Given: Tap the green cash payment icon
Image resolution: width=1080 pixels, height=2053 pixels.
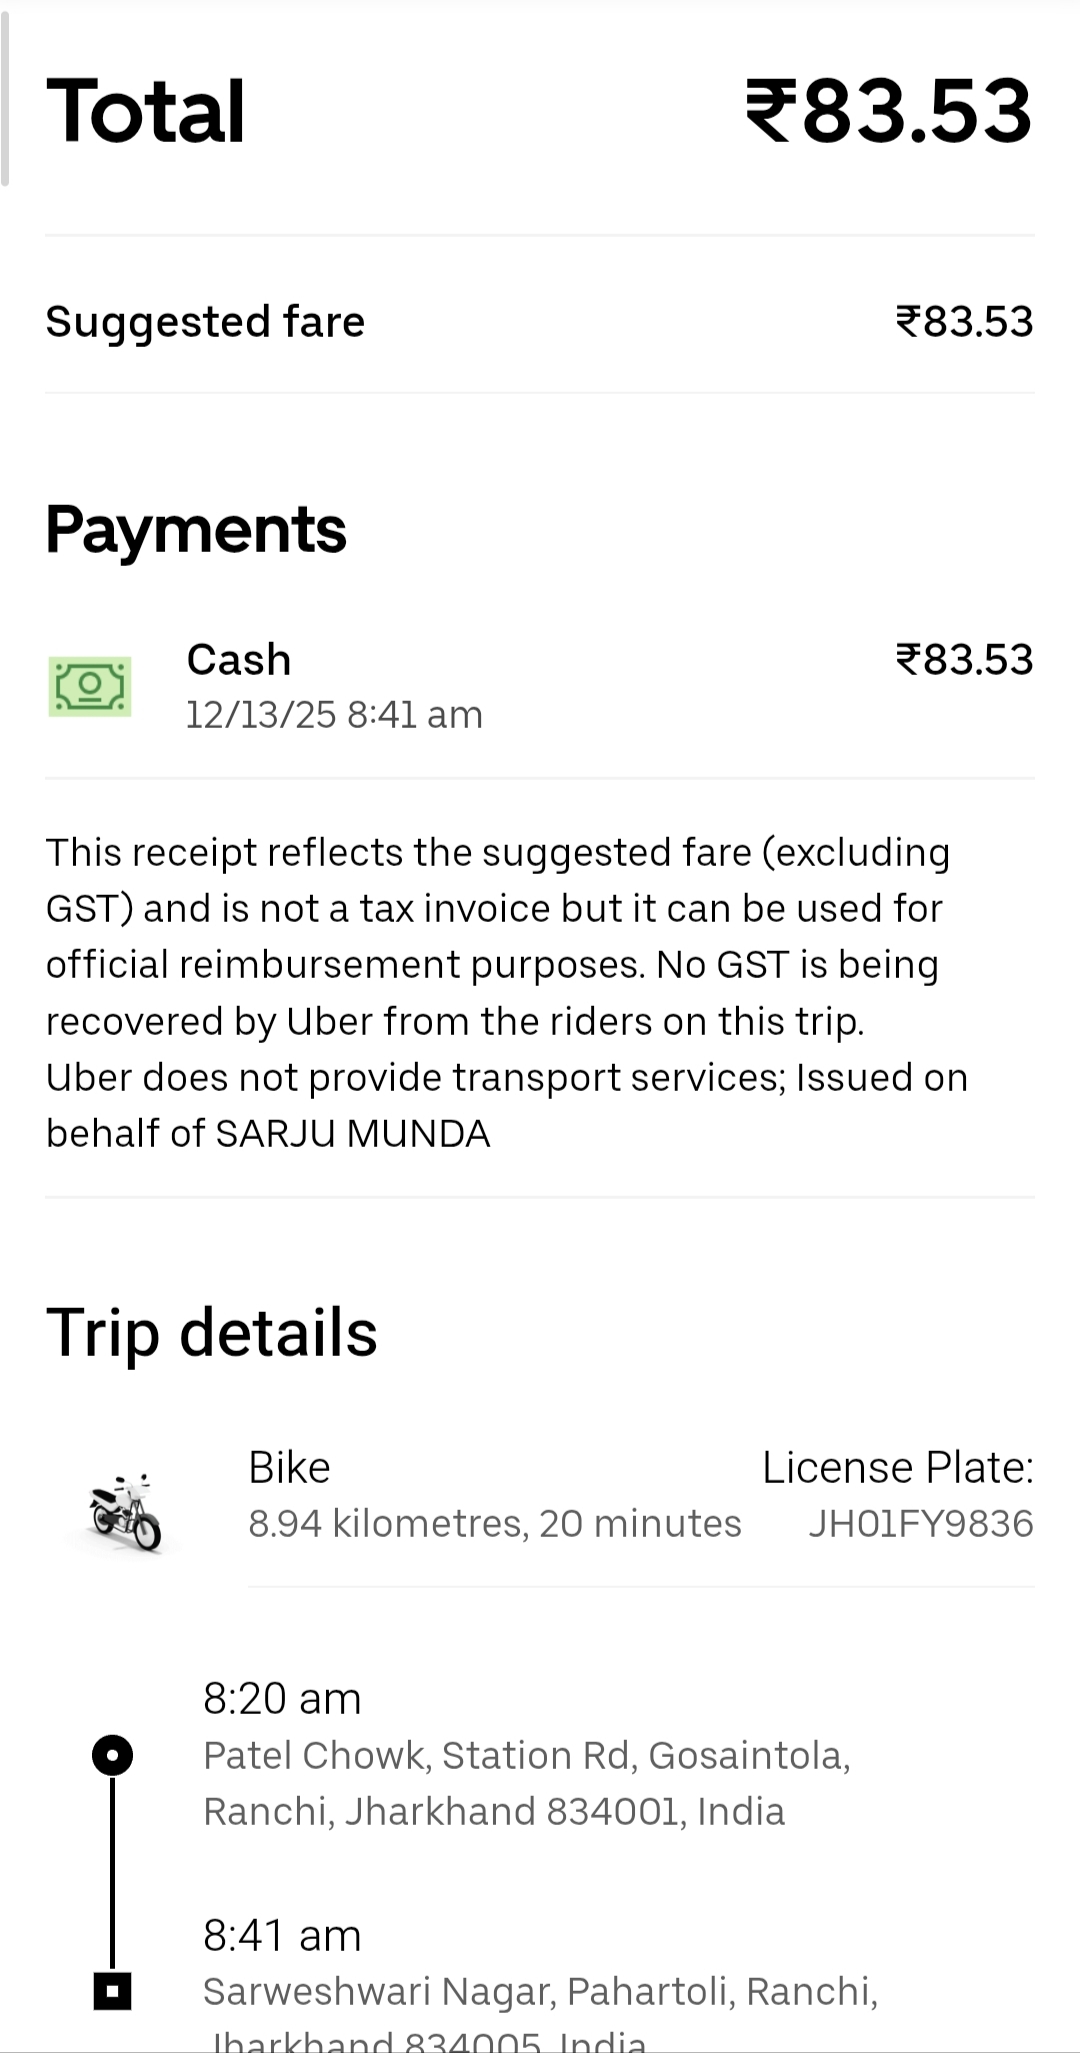Looking at the screenshot, I should coord(90,686).
